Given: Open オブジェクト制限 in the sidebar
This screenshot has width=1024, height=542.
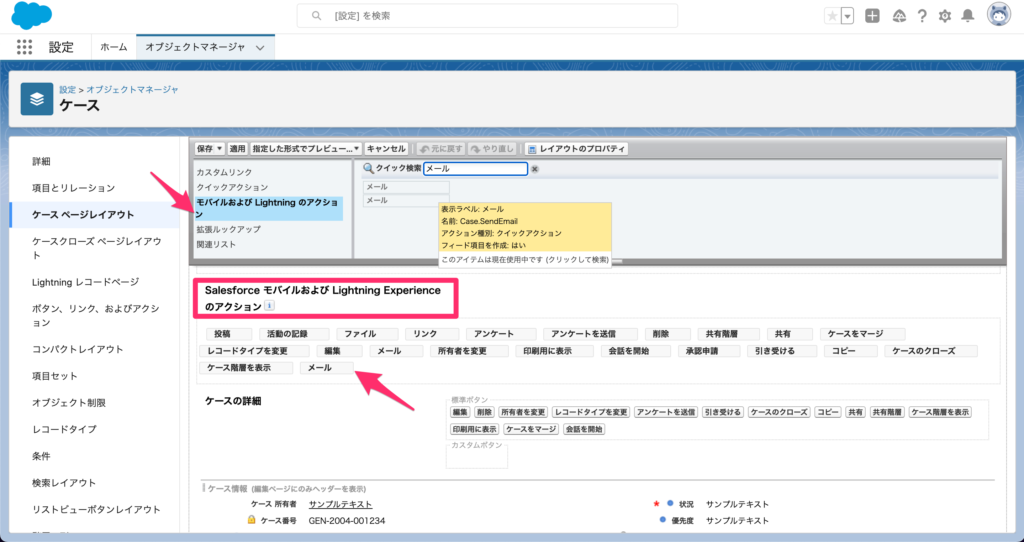Looking at the screenshot, I should point(69,403).
